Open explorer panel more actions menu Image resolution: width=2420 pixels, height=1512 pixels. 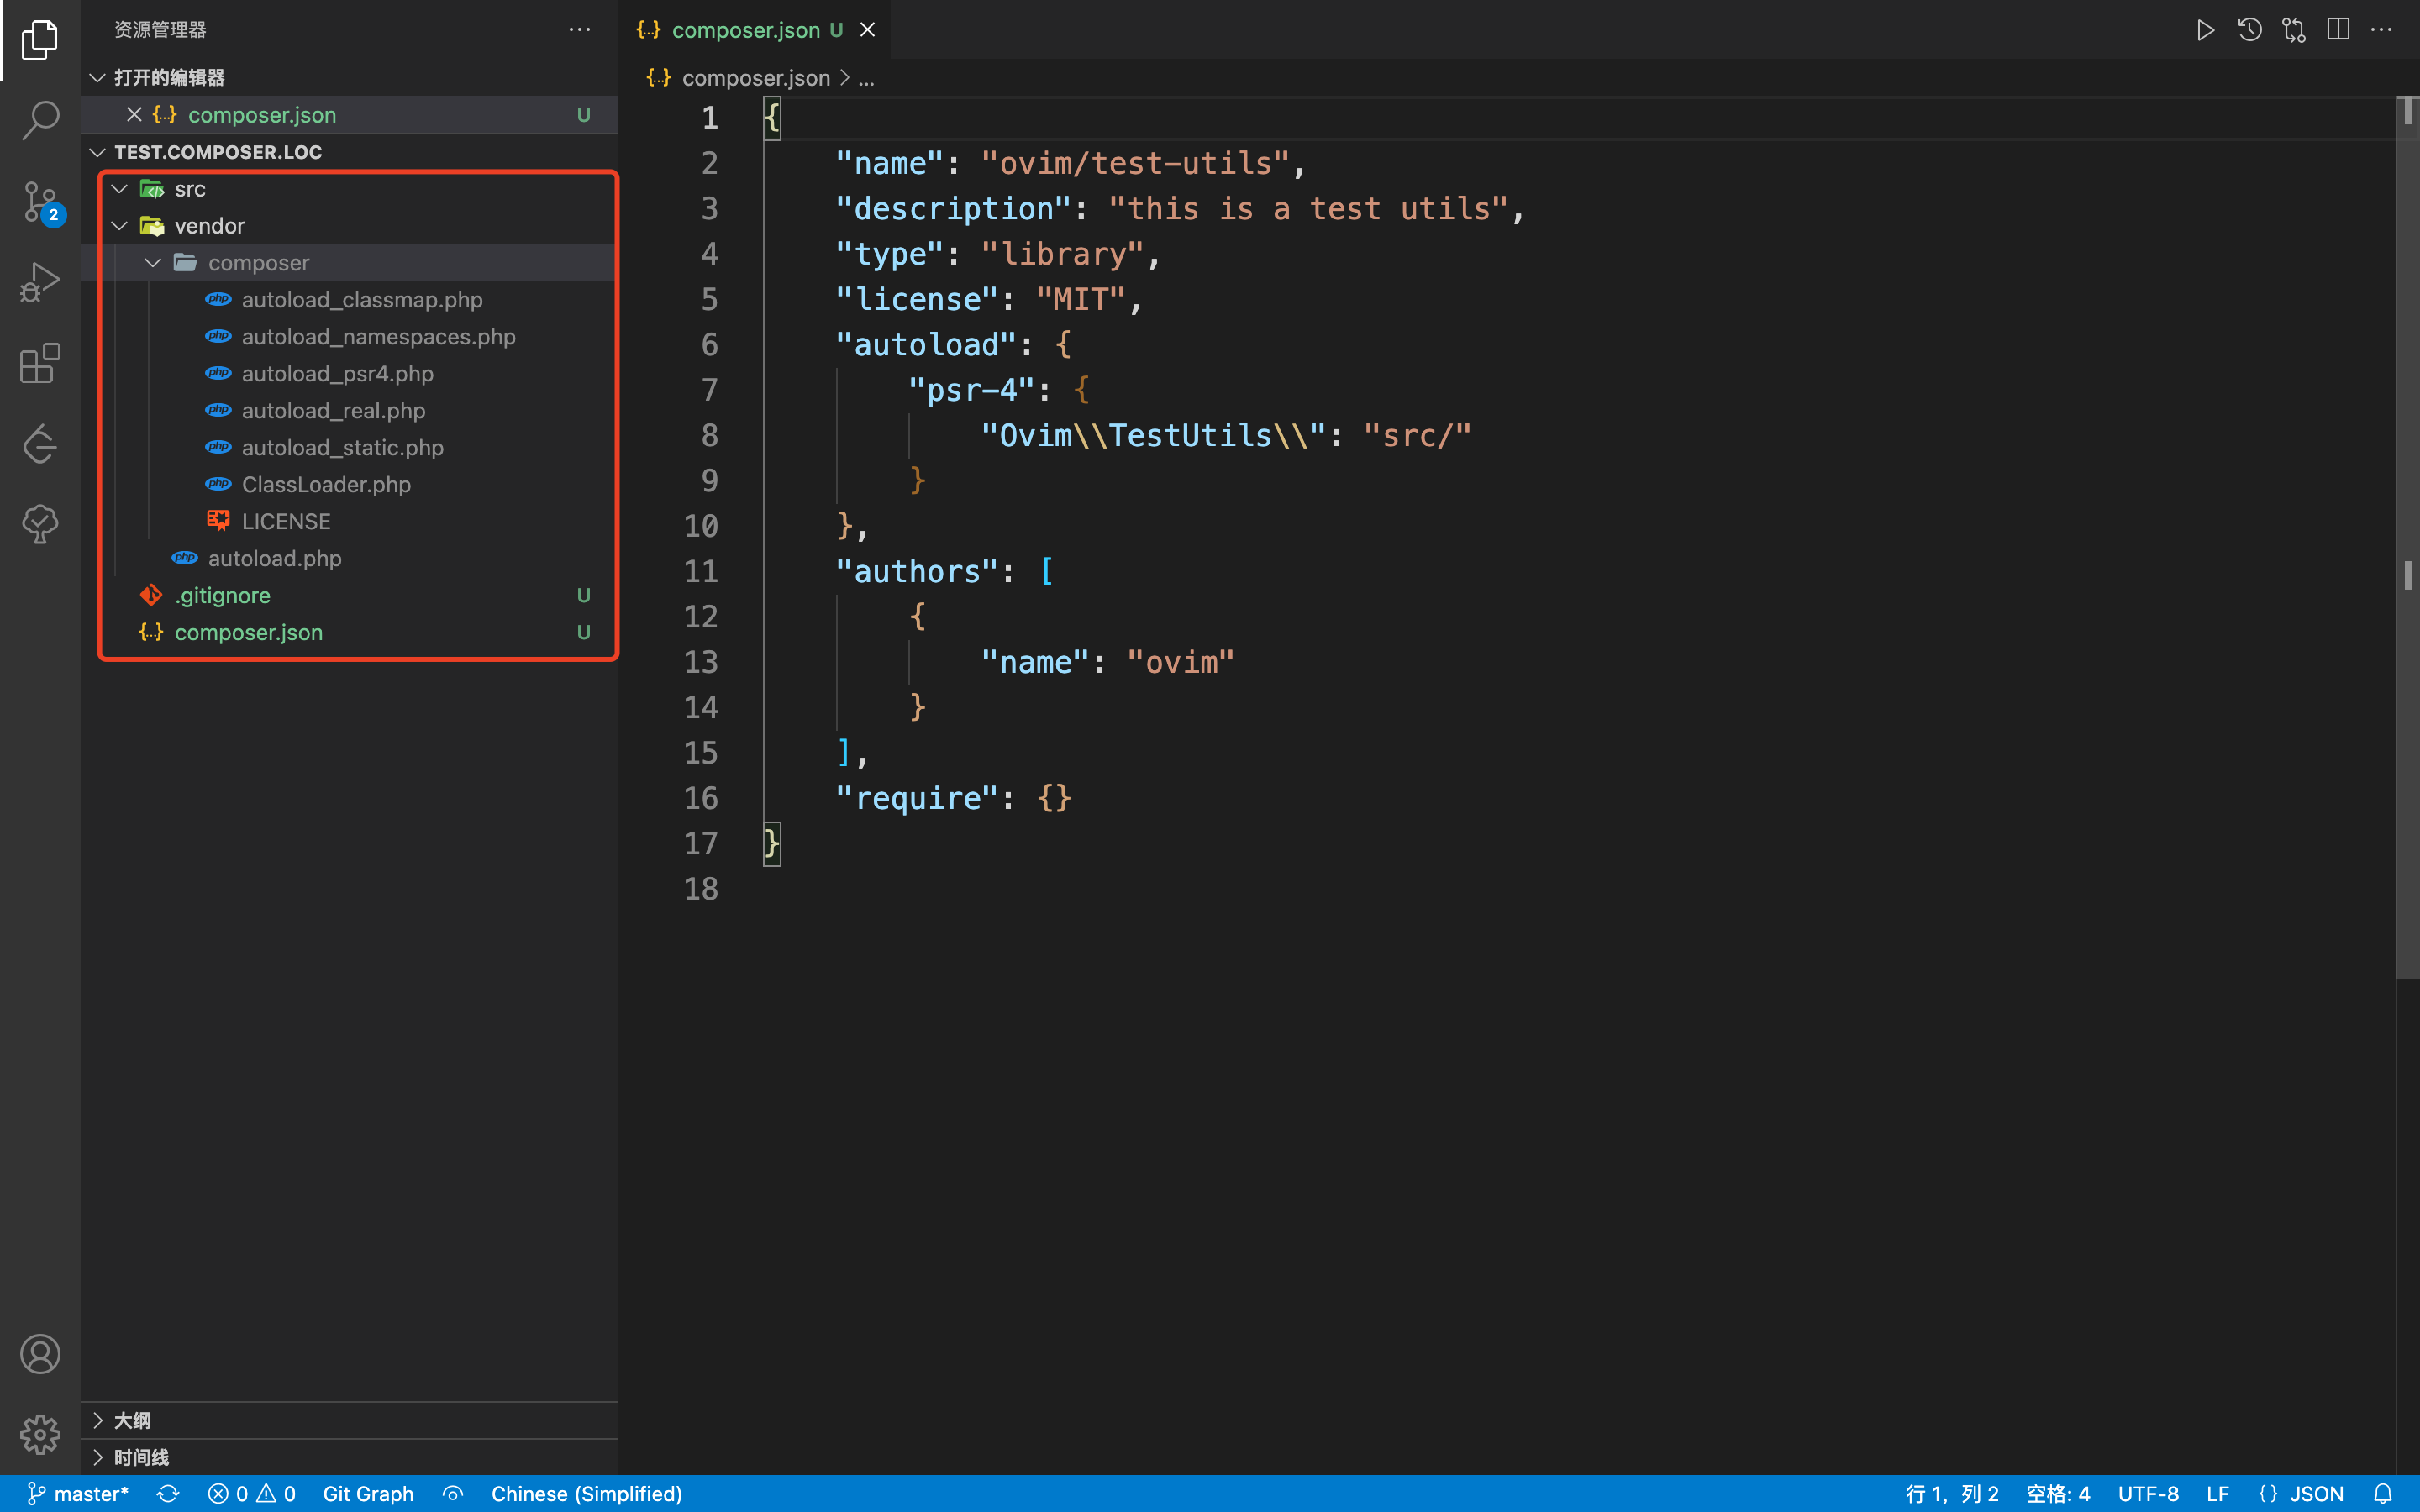pyautogui.click(x=579, y=30)
